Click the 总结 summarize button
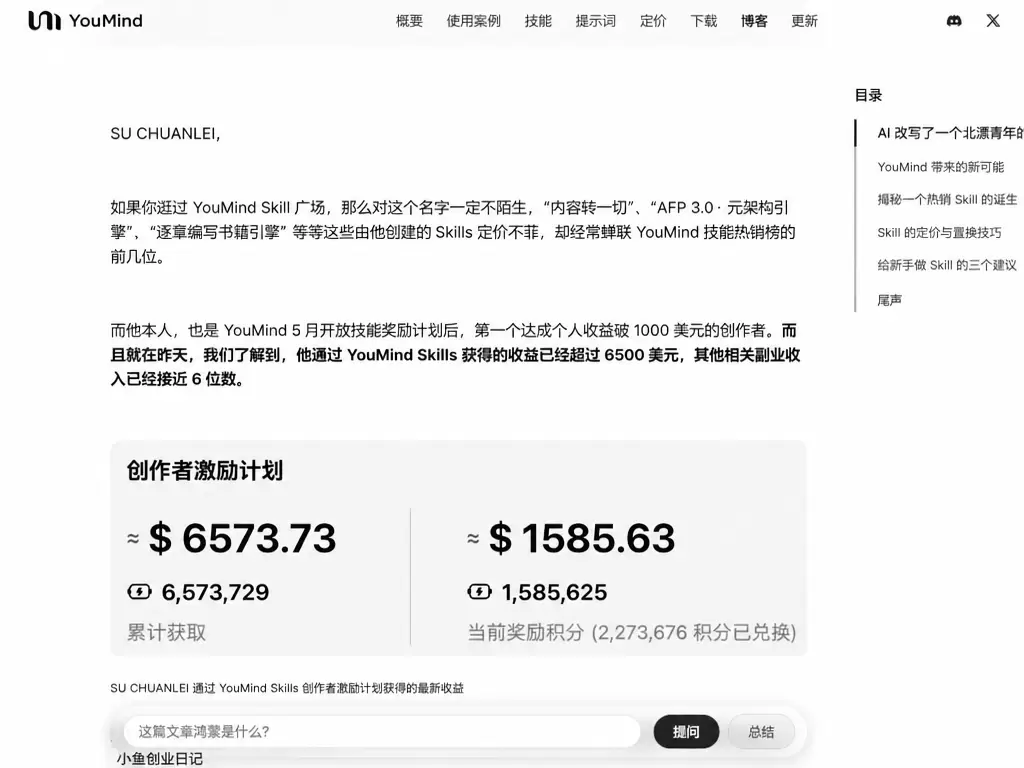The image size is (1024, 768). (x=761, y=731)
